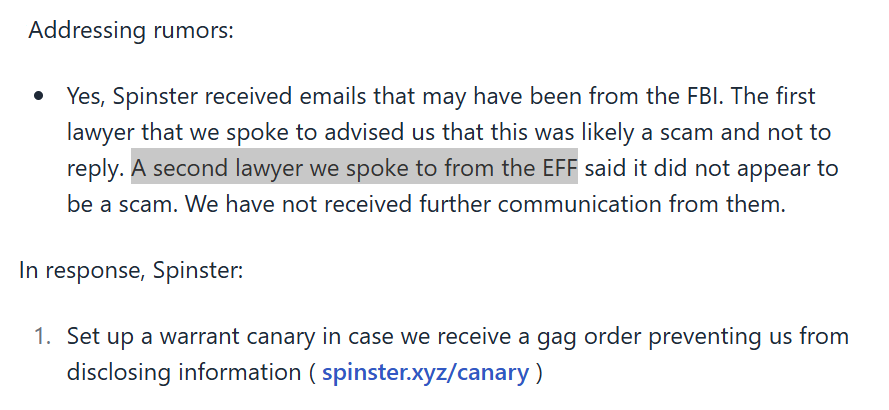
Task: Click the word "reply." before the highlighted text
Action: coord(96,168)
